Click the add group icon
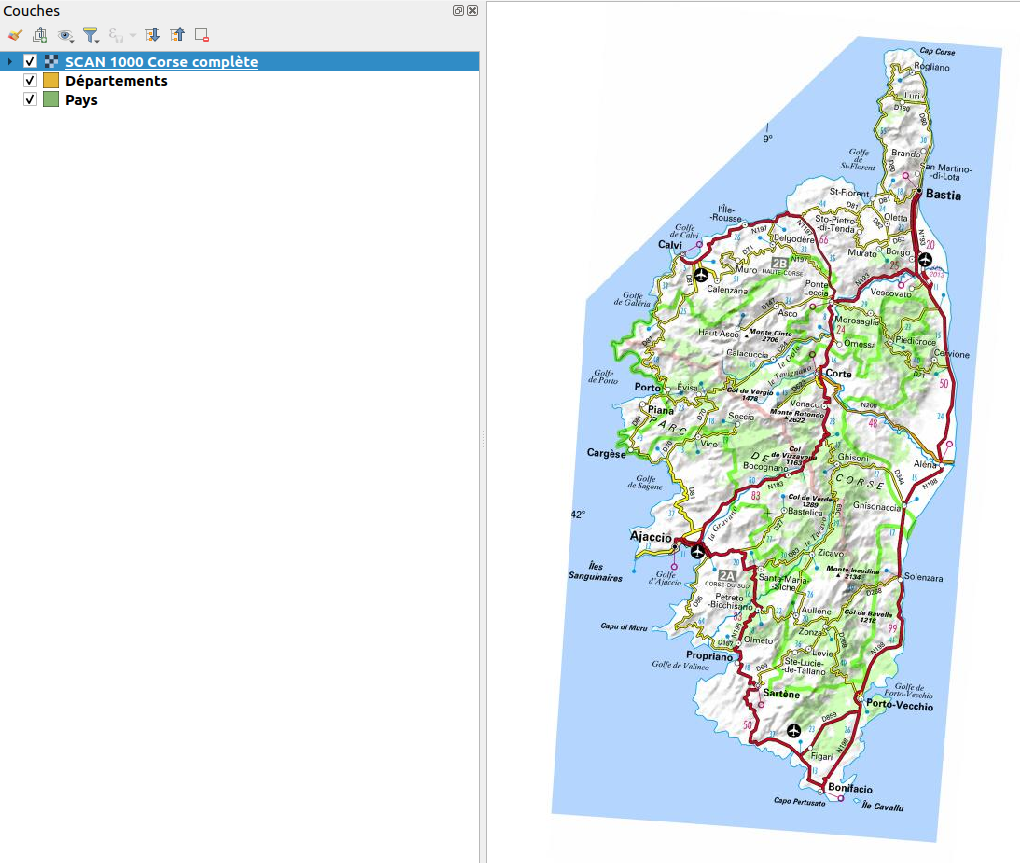 point(40,35)
